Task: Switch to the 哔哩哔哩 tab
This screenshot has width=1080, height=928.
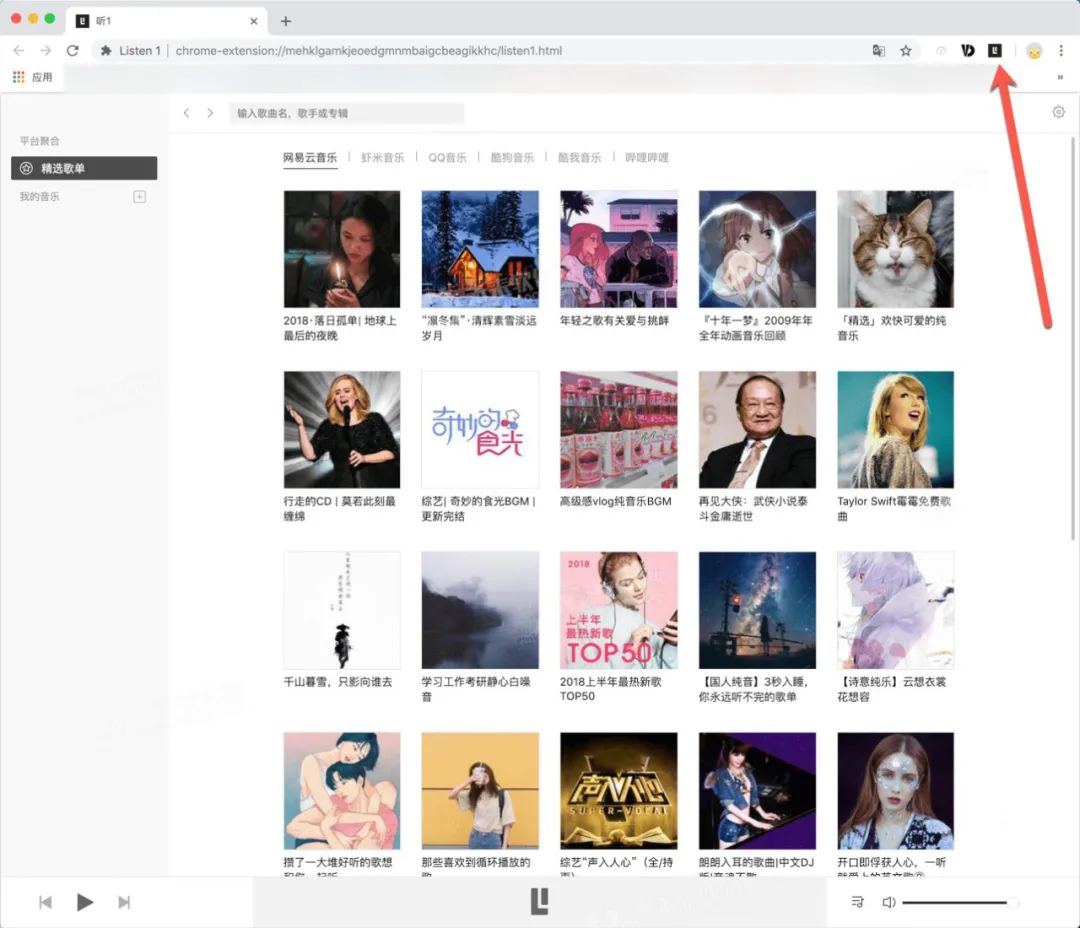Action: coord(647,158)
